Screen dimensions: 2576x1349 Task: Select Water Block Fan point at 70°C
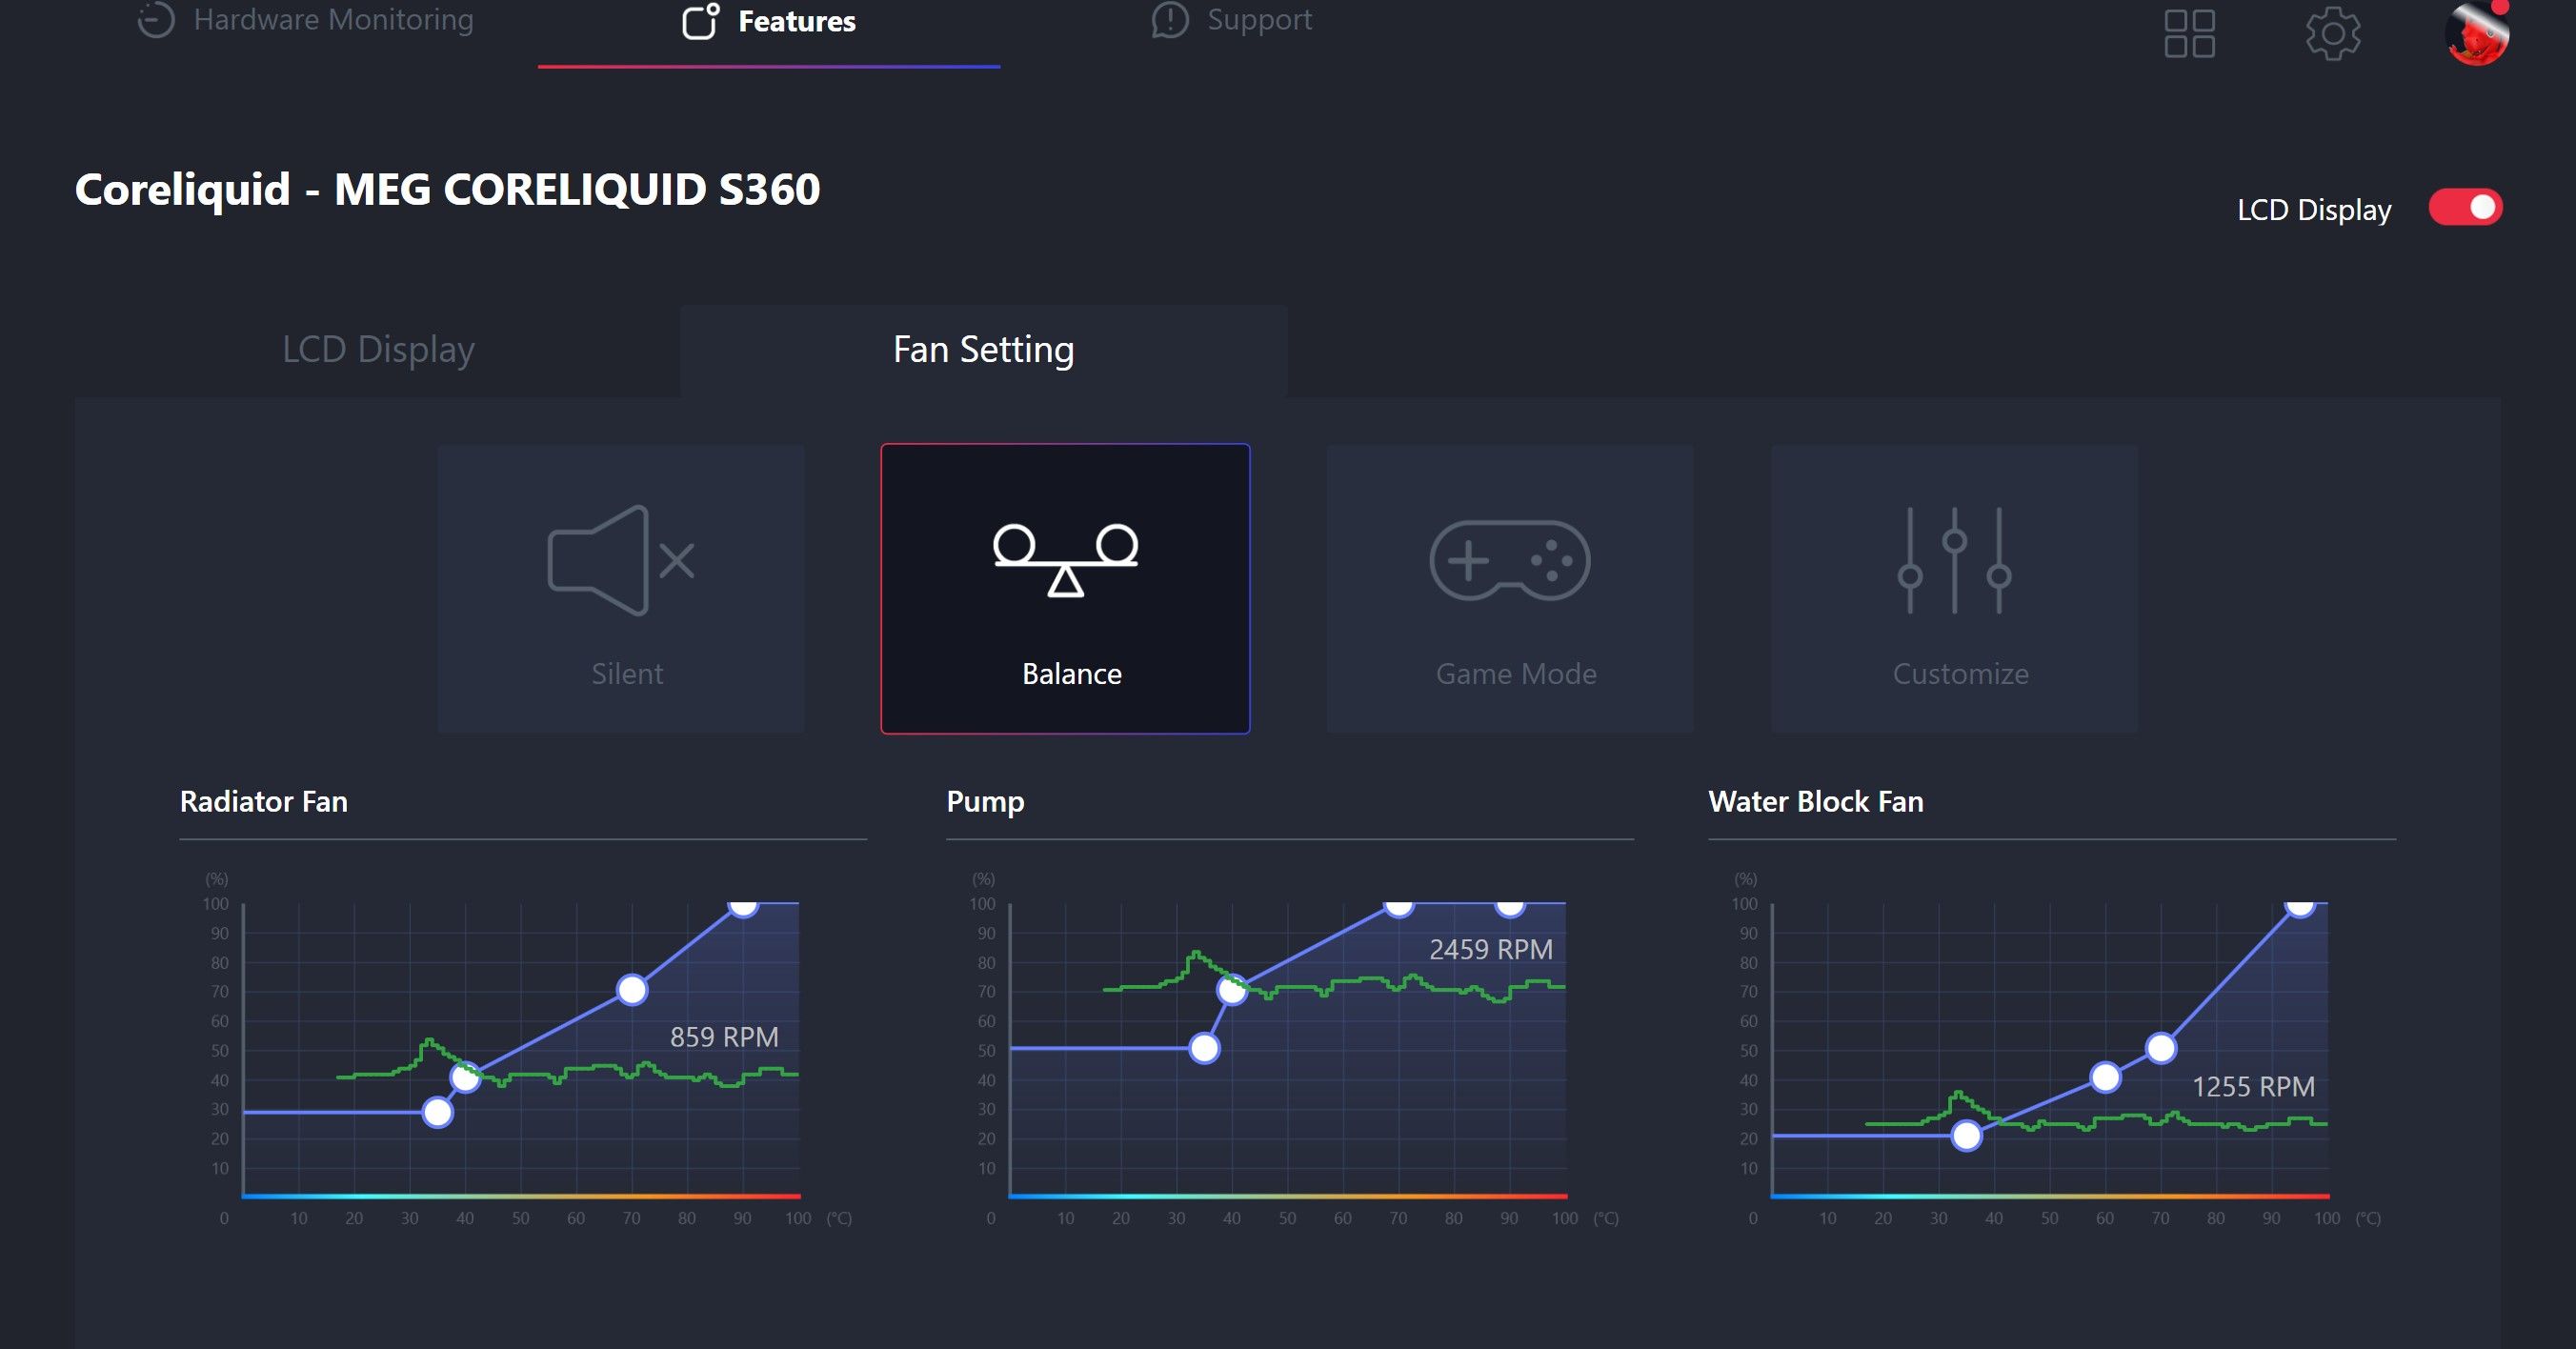coord(2161,1048)
